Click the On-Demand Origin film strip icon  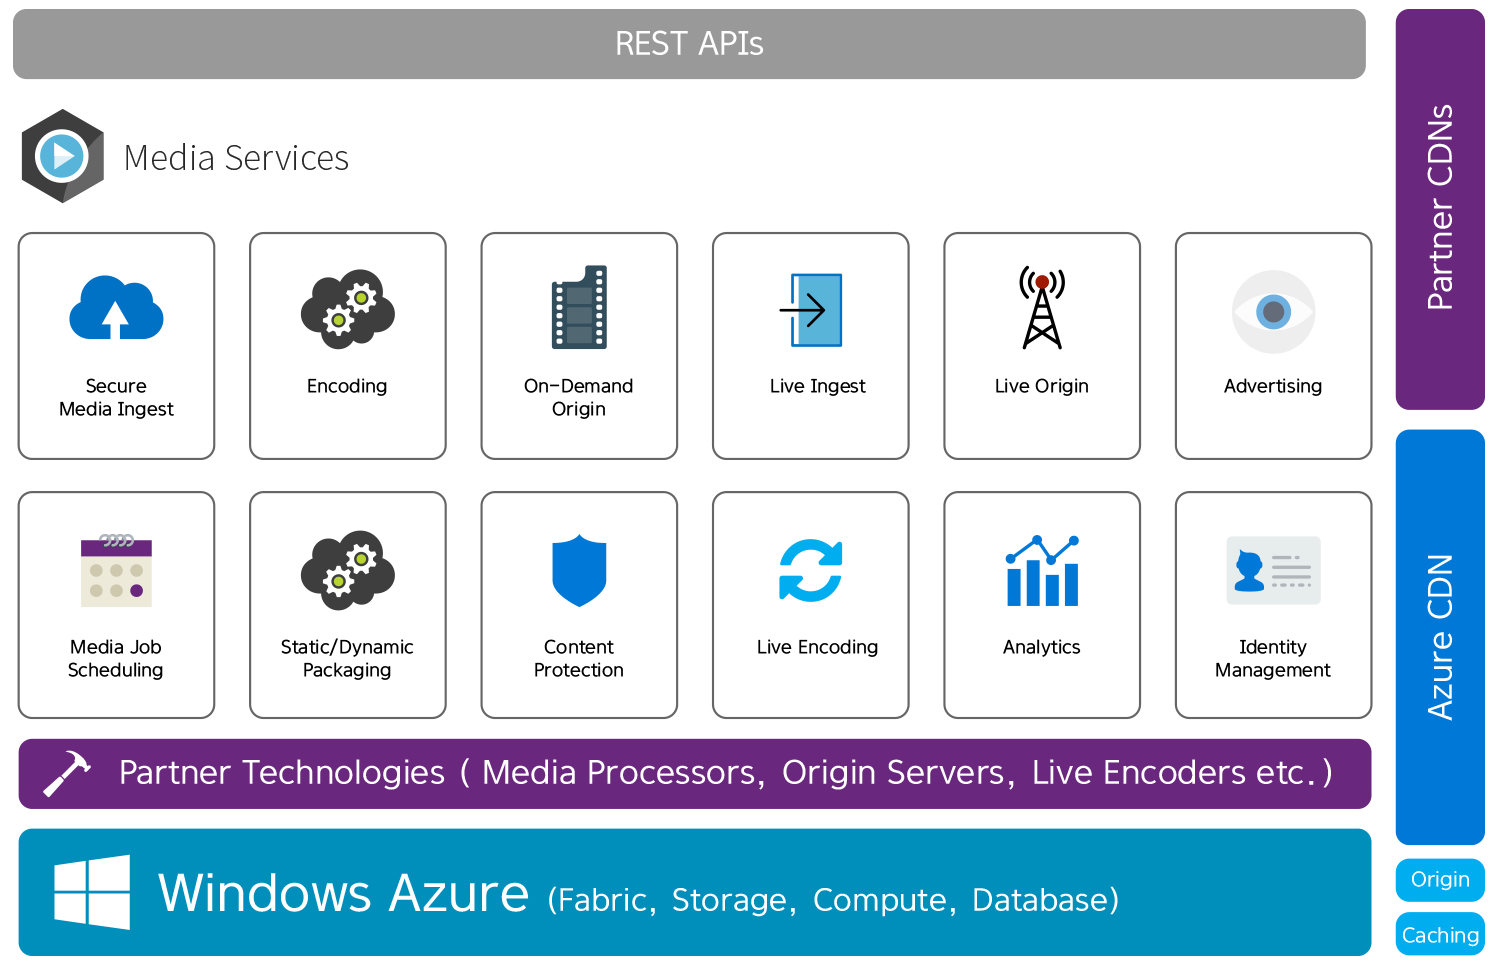(x=579, y=307)
